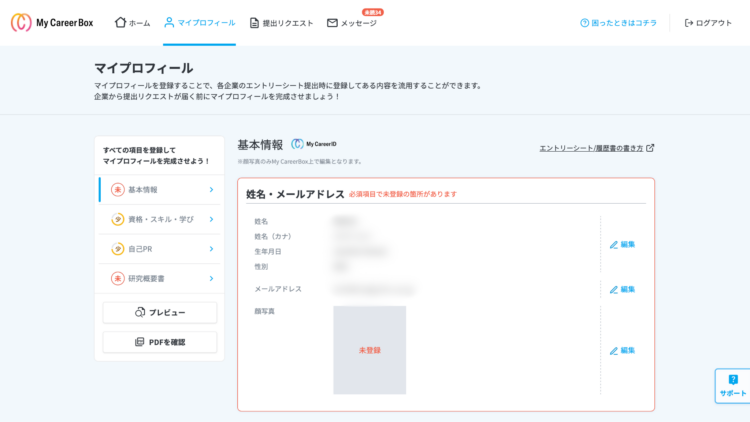This screenshot has width=750, height=422.
Task: Click the 顔写真 label
Action: [x=265, y=311]
